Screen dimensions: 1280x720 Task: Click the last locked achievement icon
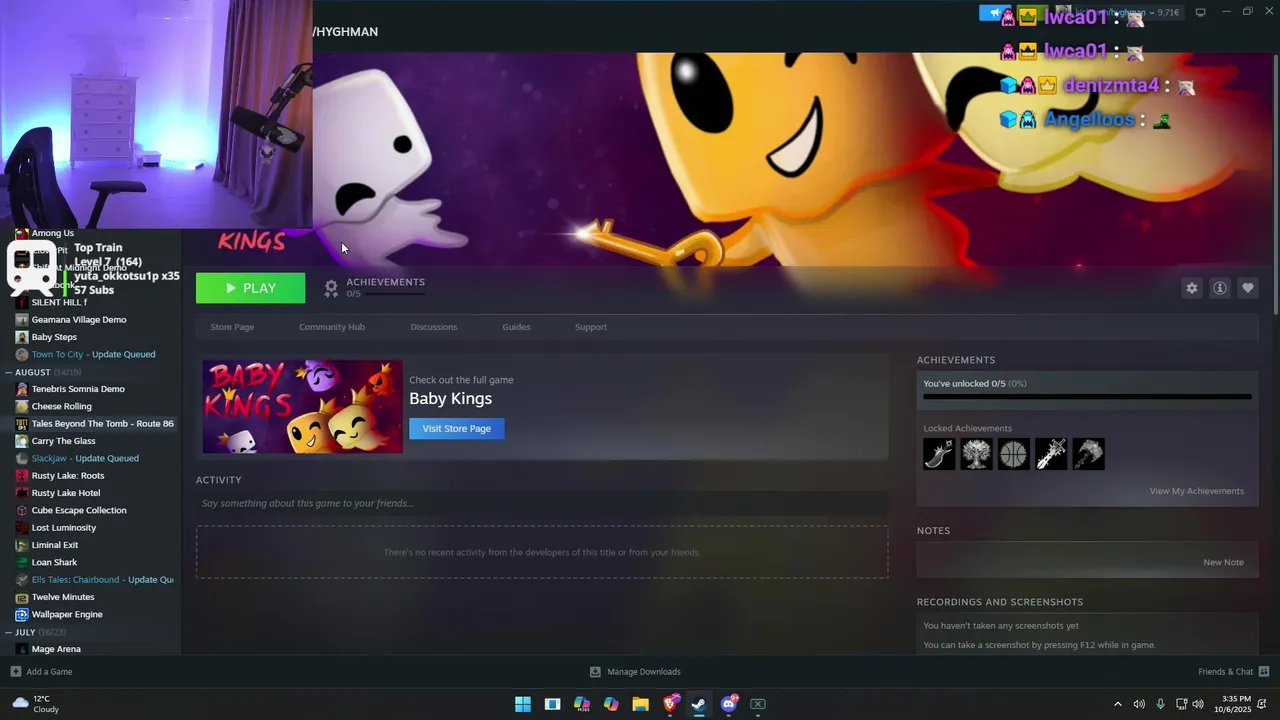[1088, 454]
